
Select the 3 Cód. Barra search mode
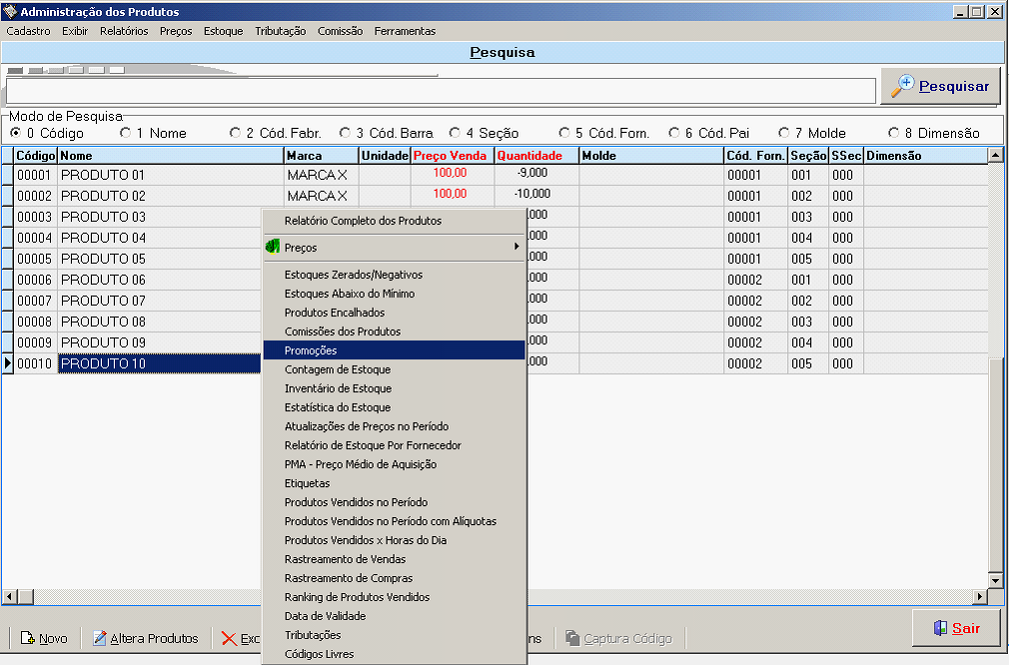(345, 133)
